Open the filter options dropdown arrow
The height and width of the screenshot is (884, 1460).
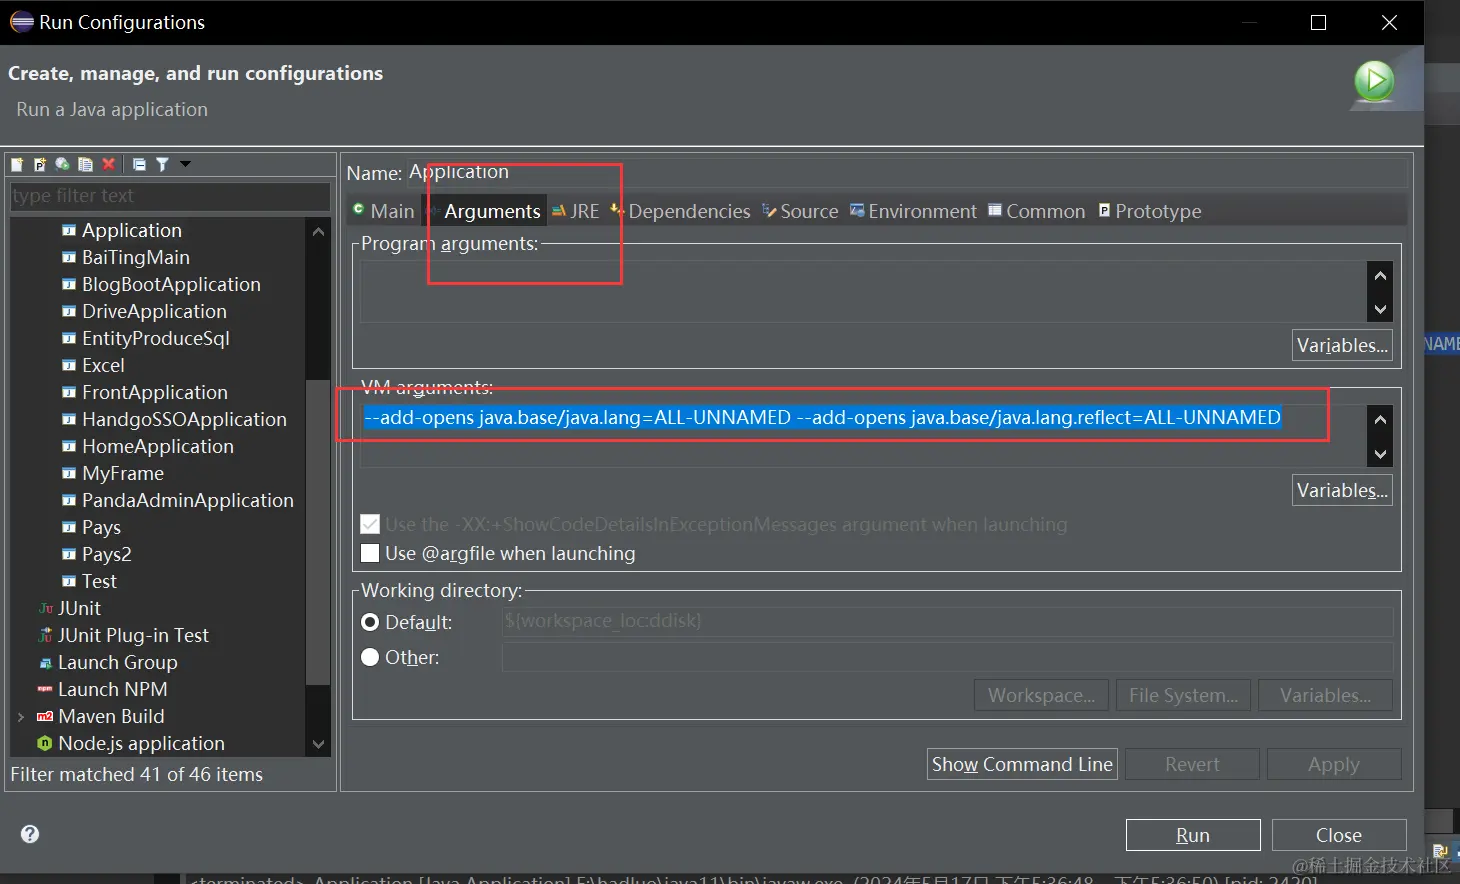(x=185, y=164)
